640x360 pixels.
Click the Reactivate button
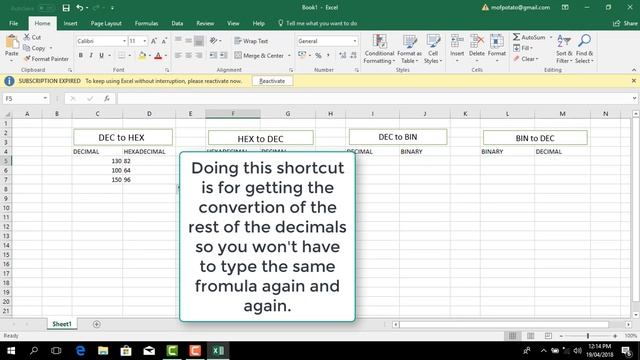[x=272, y=81]
